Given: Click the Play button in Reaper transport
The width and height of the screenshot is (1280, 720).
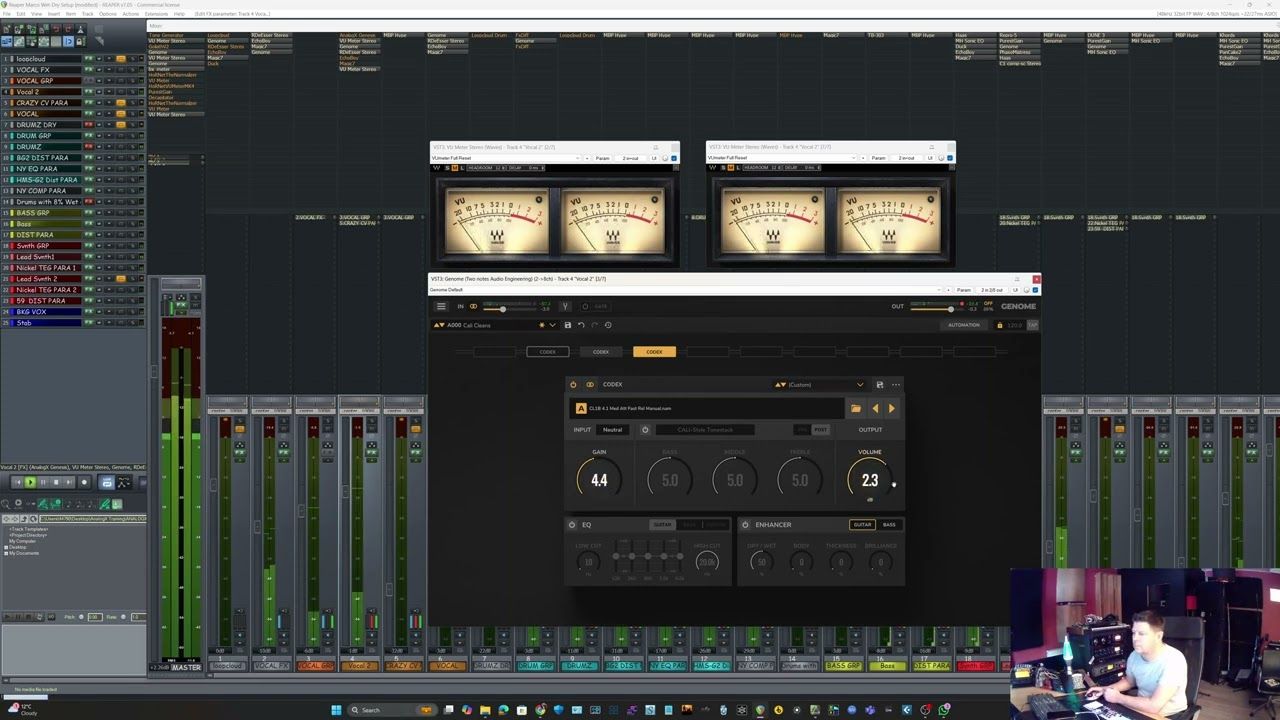Looking at the screenshot, I should click(x=30, y=482).
